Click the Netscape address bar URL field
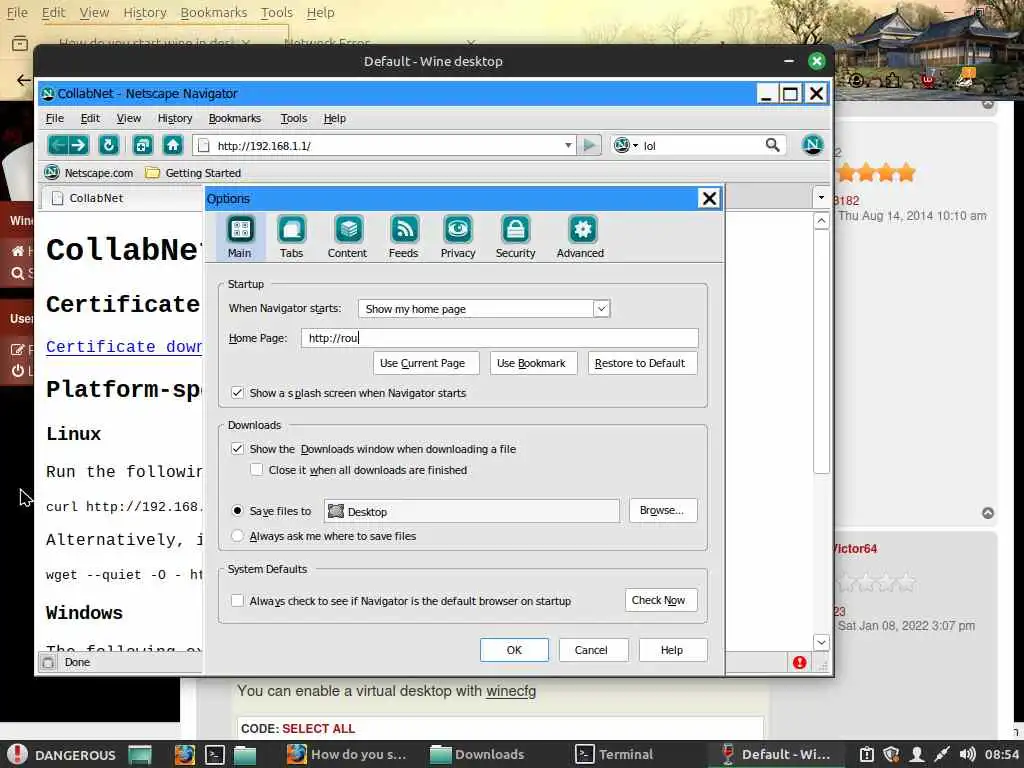The width and height of the screenshot is (1024, 768). (385, 145)
